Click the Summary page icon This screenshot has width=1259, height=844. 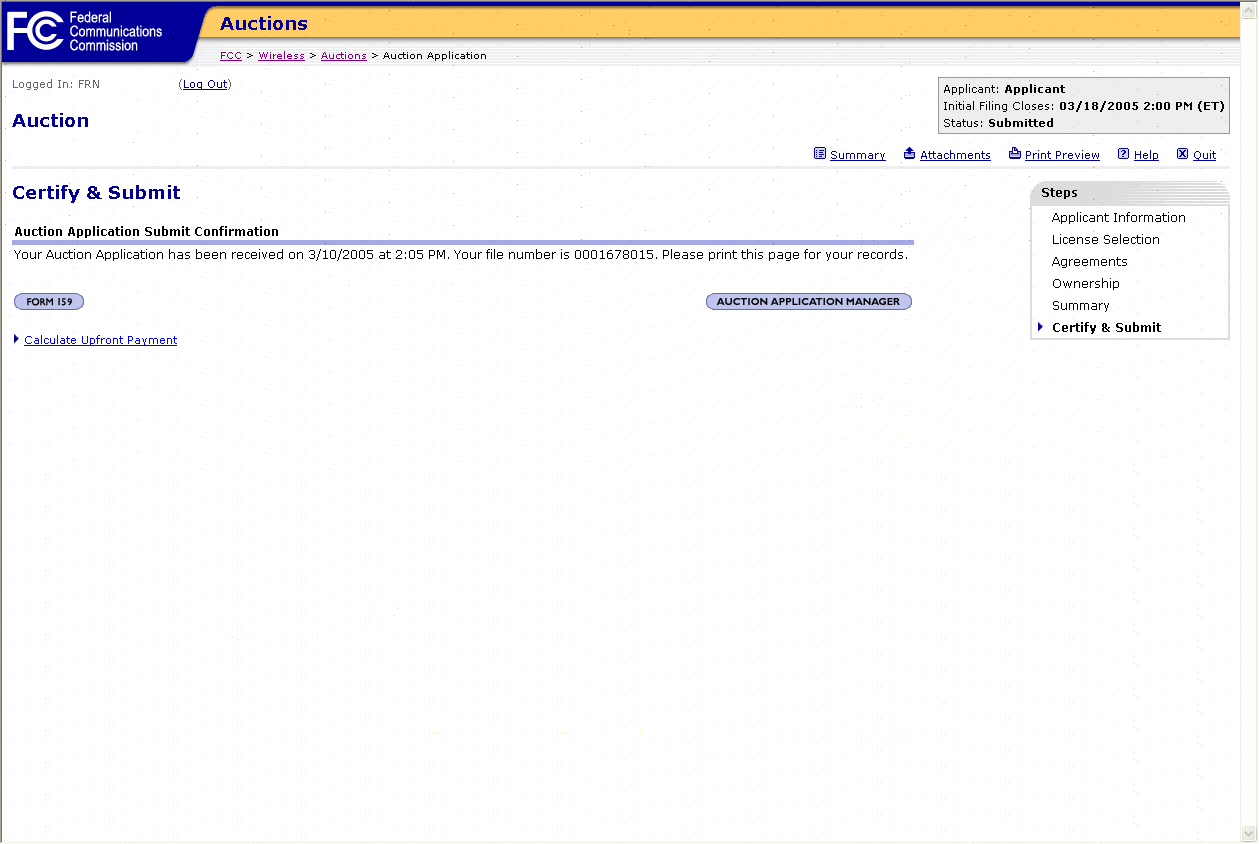click(x=820, y=154)
